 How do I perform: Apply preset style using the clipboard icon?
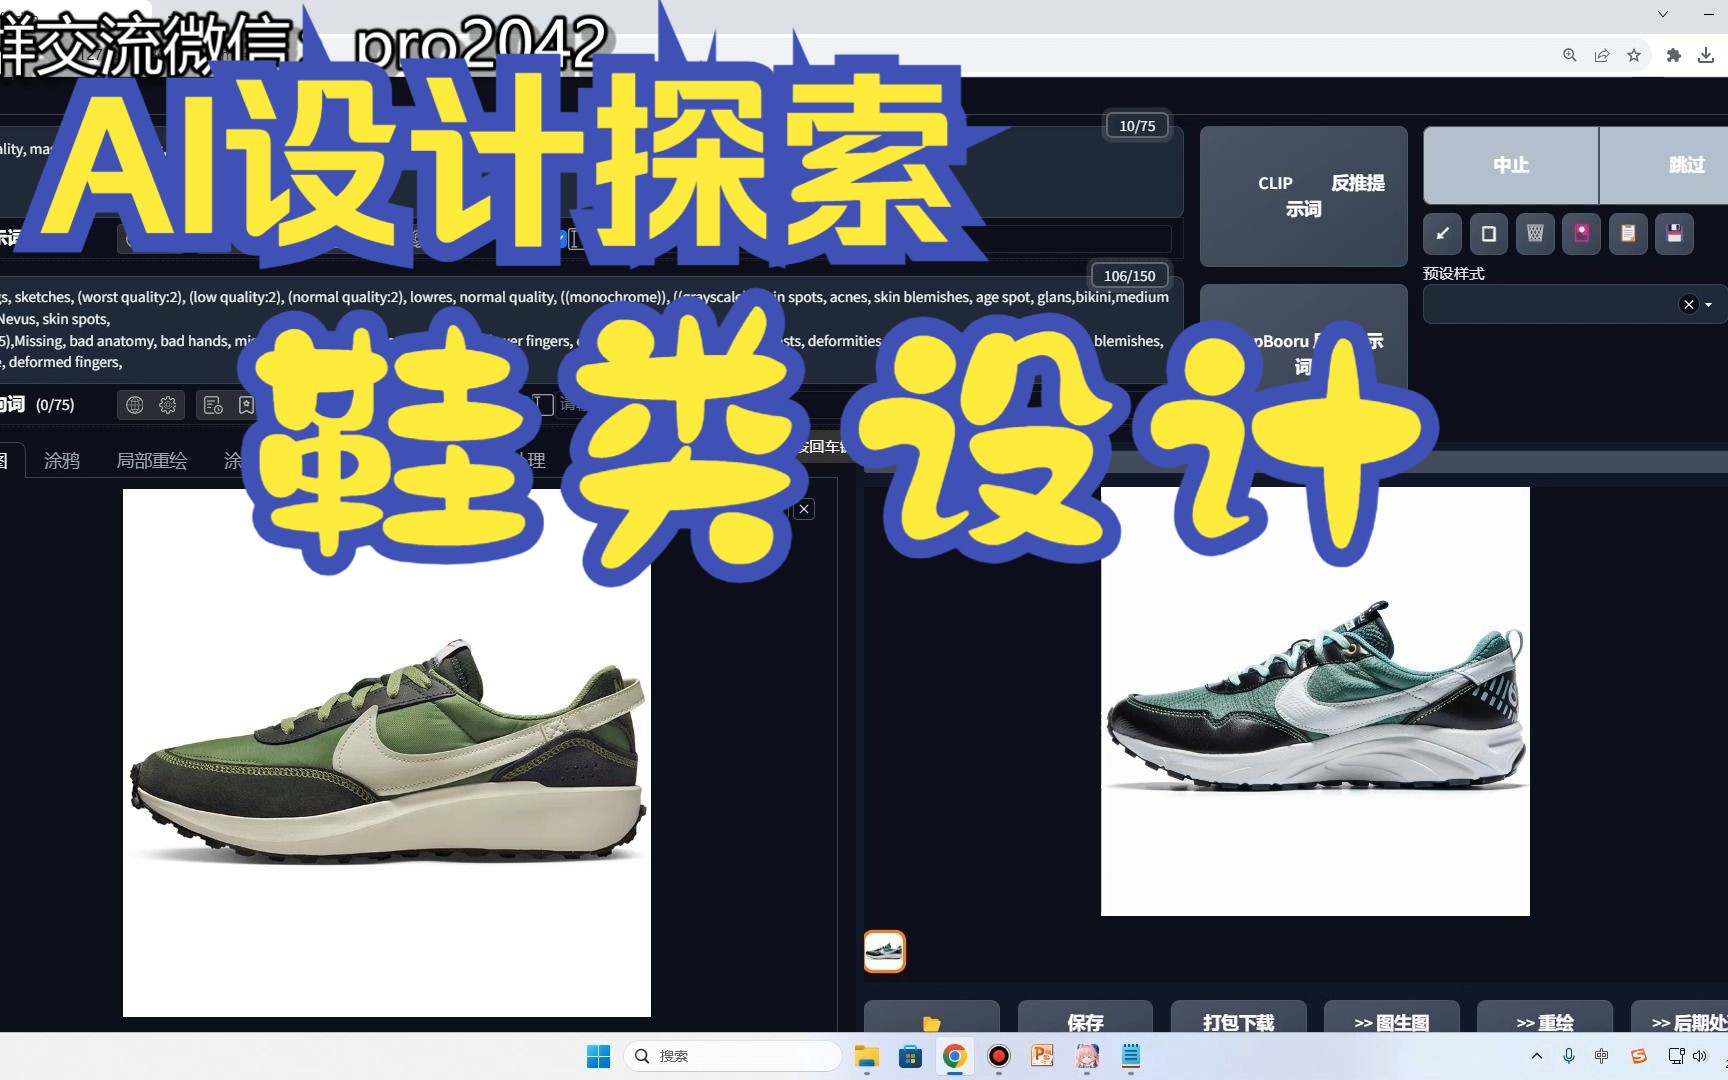point(1628,234)
